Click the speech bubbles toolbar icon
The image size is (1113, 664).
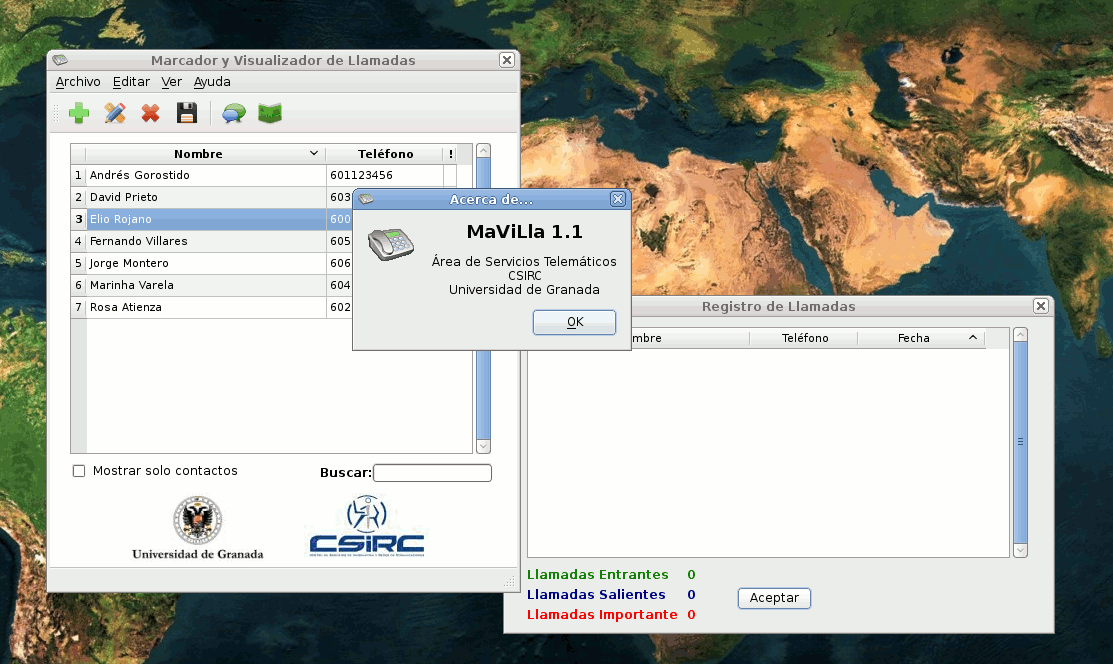click(234, 113)
